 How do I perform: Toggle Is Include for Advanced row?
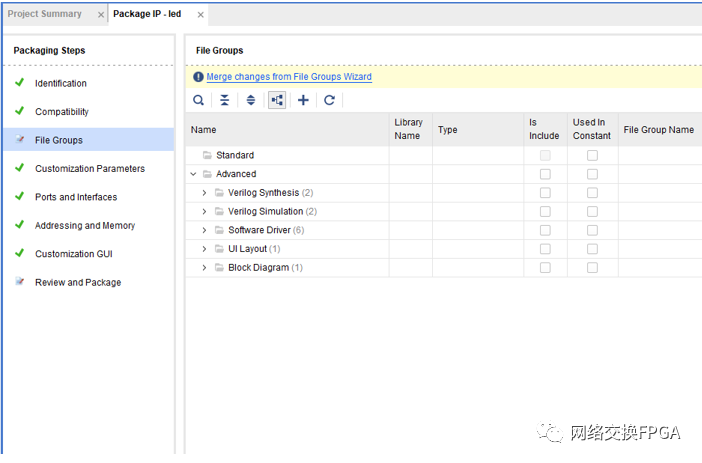tap(545, 174)
